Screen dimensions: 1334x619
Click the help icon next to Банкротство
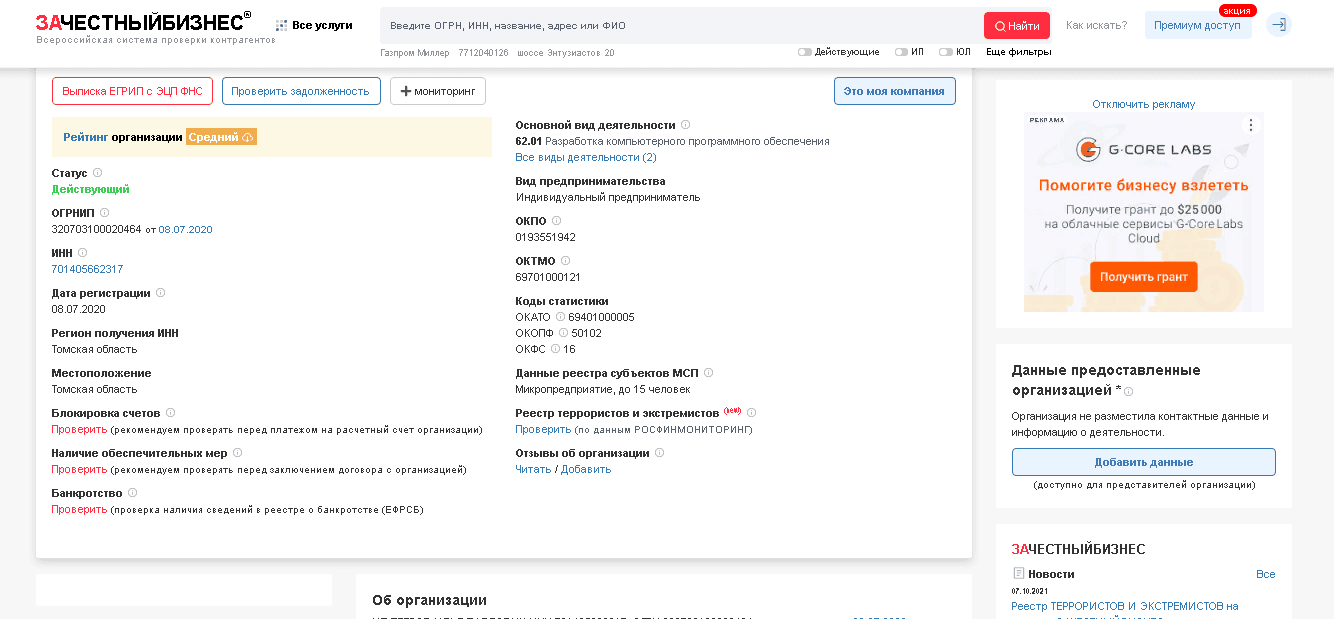click(x=132, y=493)
